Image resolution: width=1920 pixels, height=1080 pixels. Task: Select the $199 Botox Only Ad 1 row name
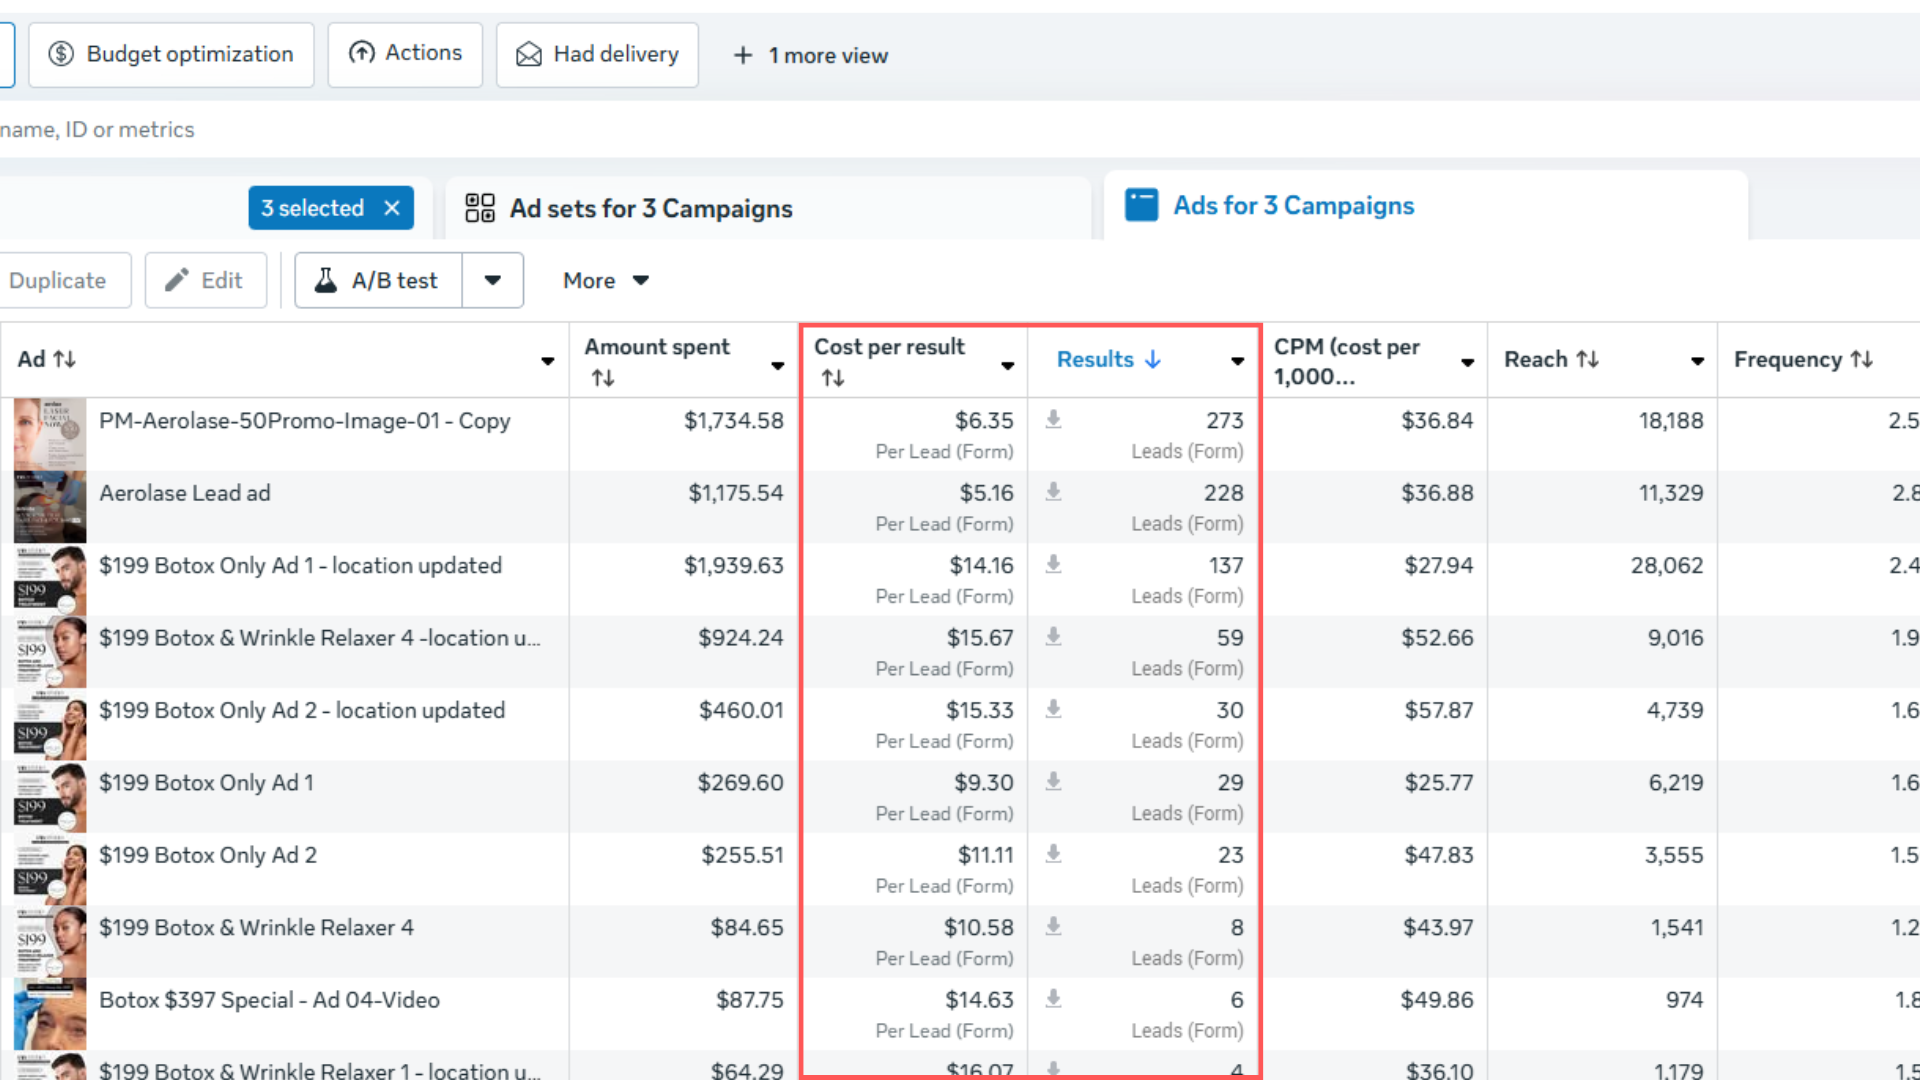tap(206, 783)
